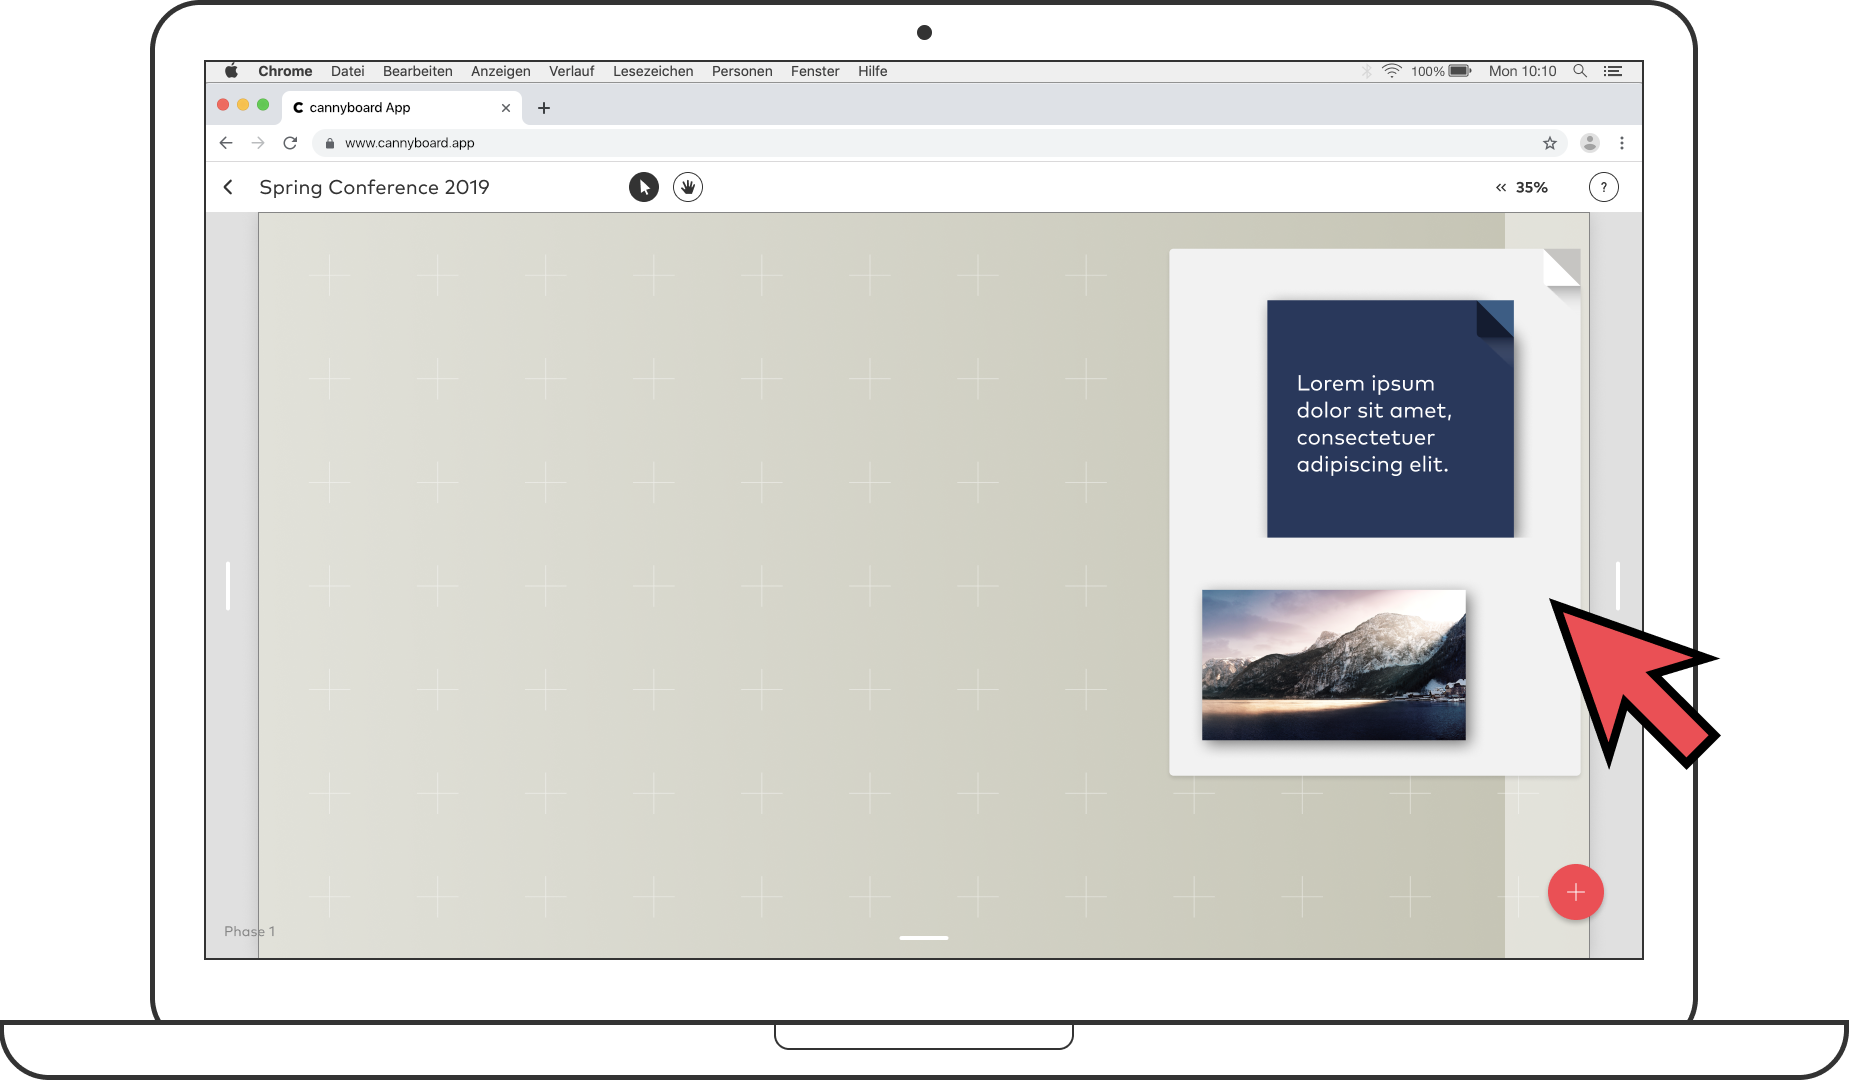Viewport: 1850px width, 1080px height.
Task: Open the Lesezeichen menu
Action: [x=653, y=71]
